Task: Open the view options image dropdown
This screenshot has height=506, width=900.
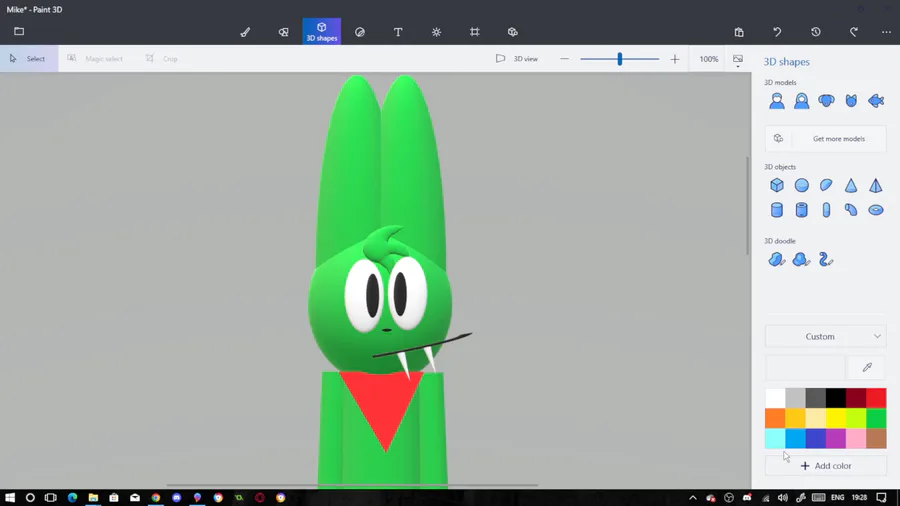Action: (738, 60)
